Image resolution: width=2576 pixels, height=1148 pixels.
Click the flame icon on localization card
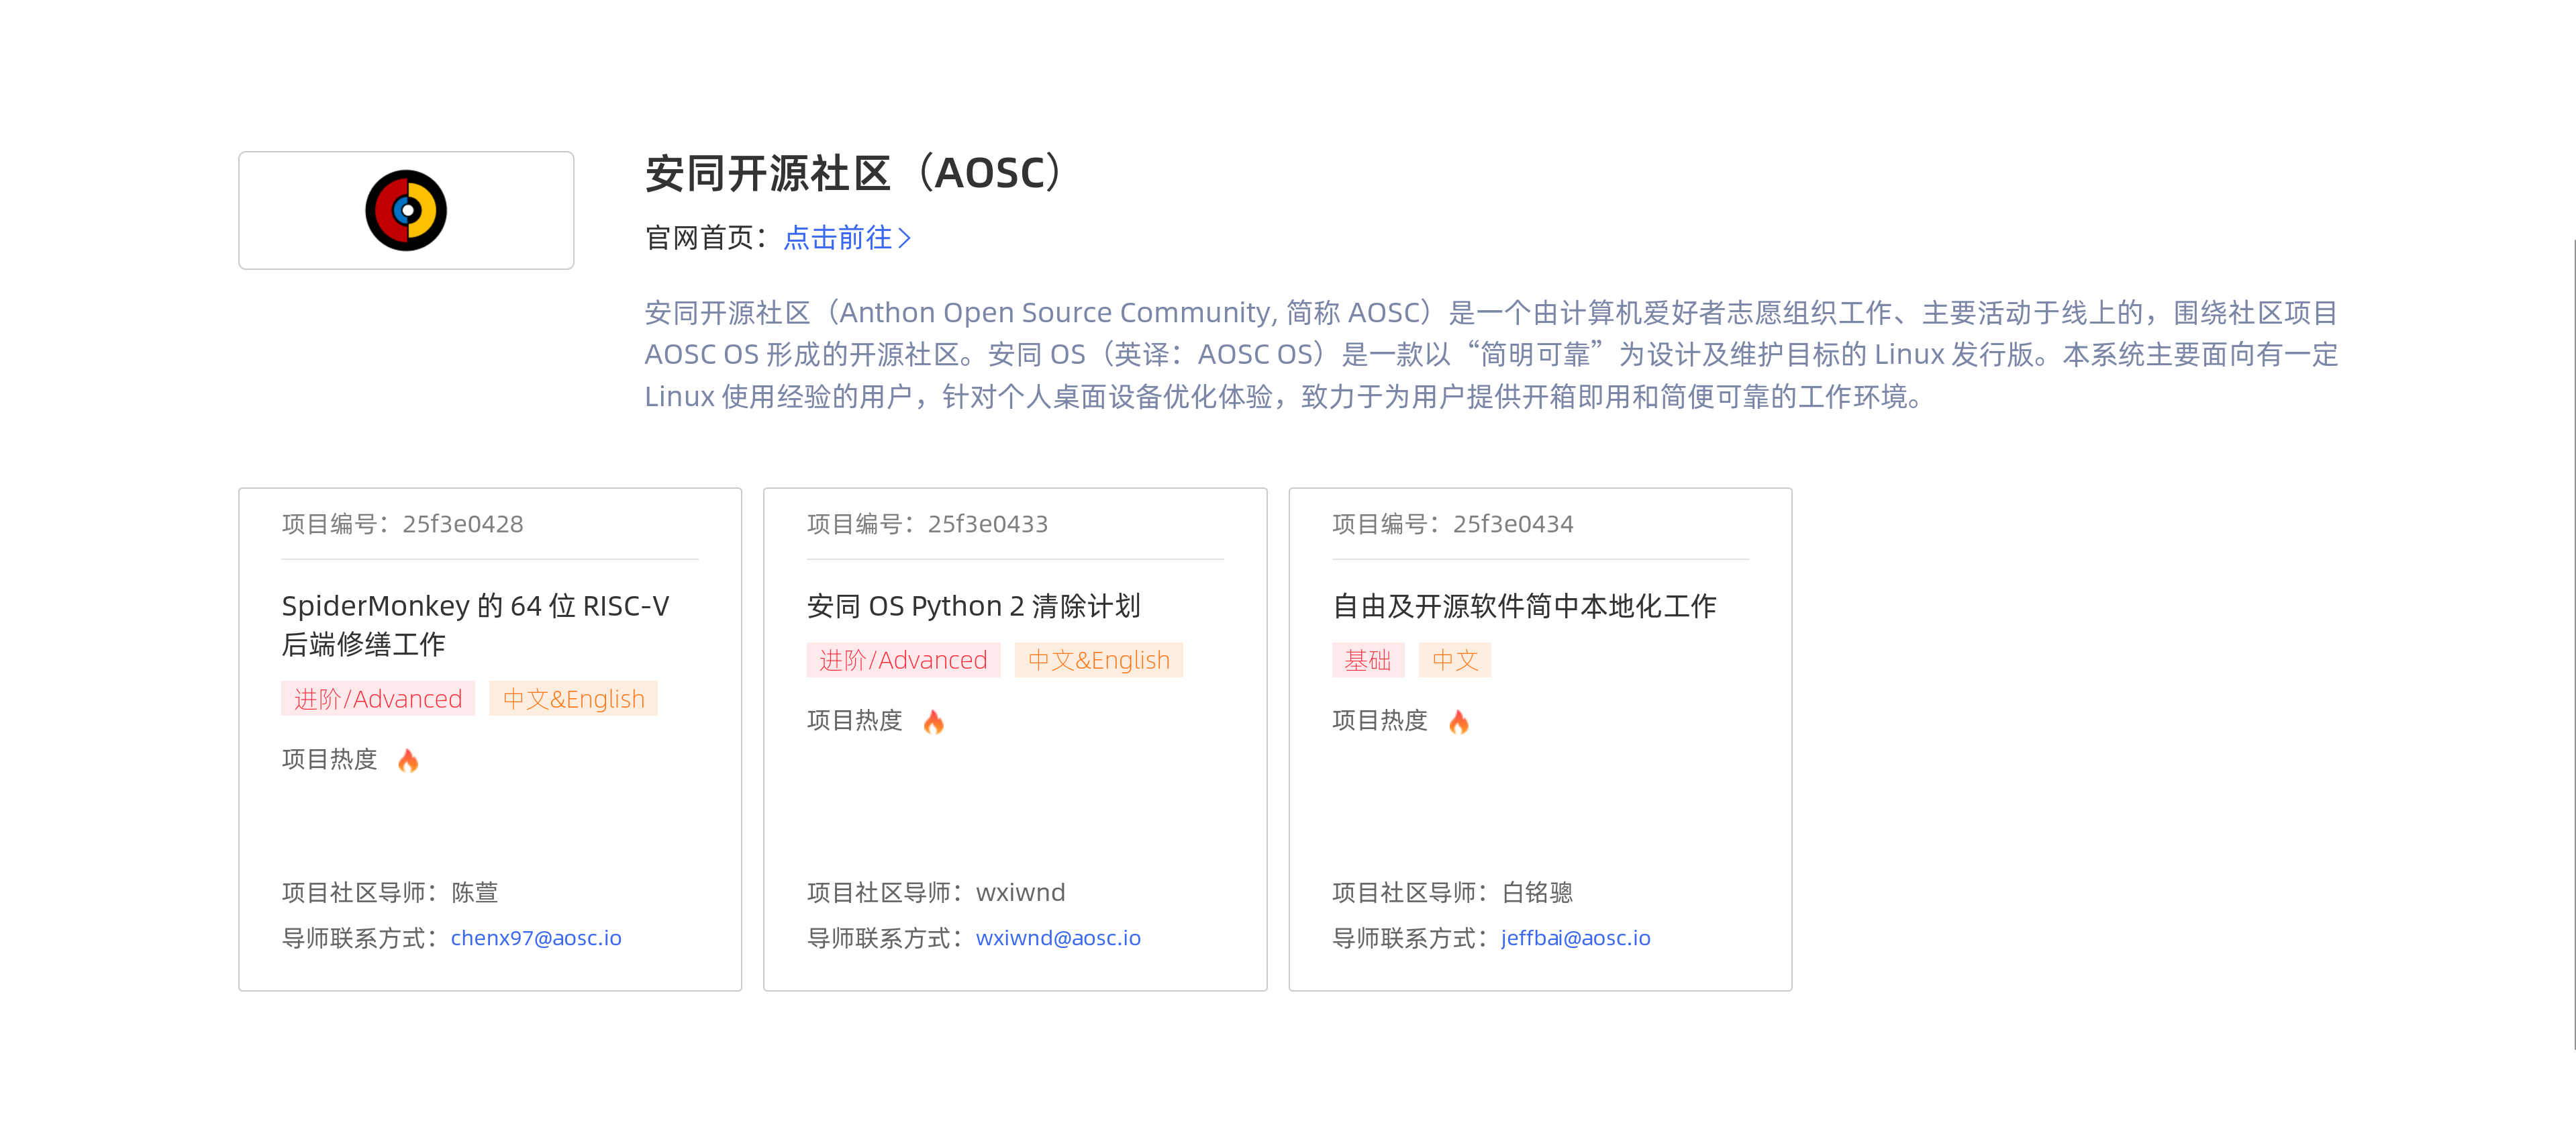(x=1458, y=722)
